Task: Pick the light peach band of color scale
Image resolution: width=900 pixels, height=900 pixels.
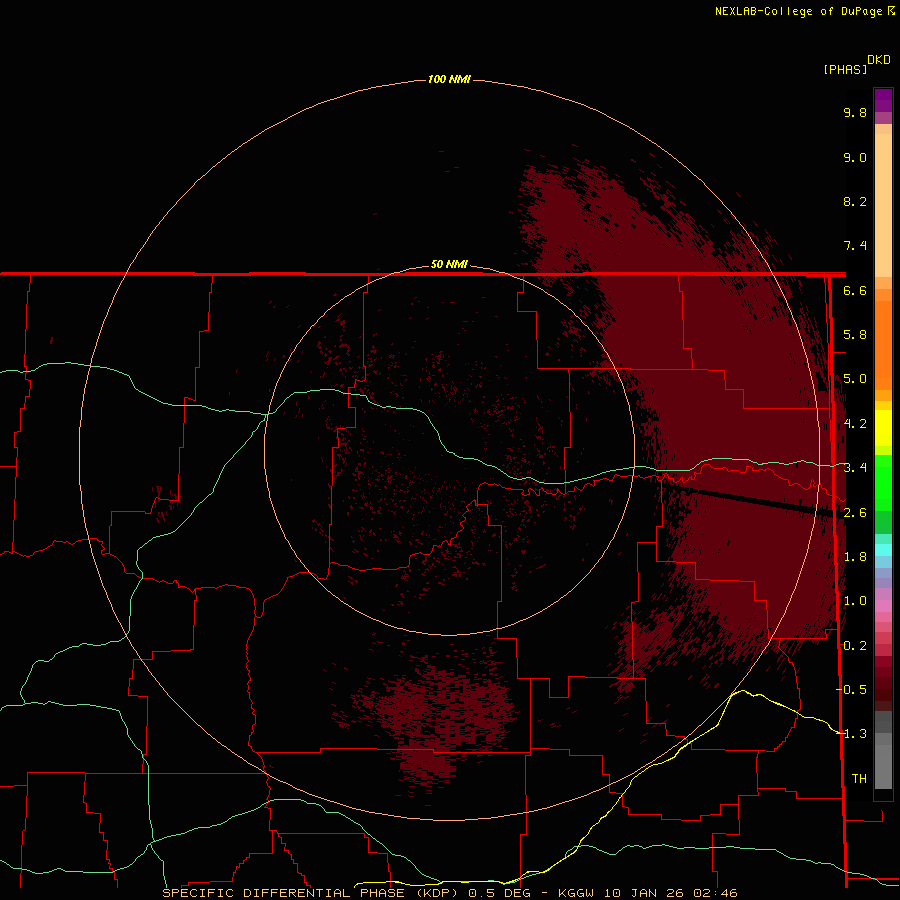Action: tap(883, 205)
